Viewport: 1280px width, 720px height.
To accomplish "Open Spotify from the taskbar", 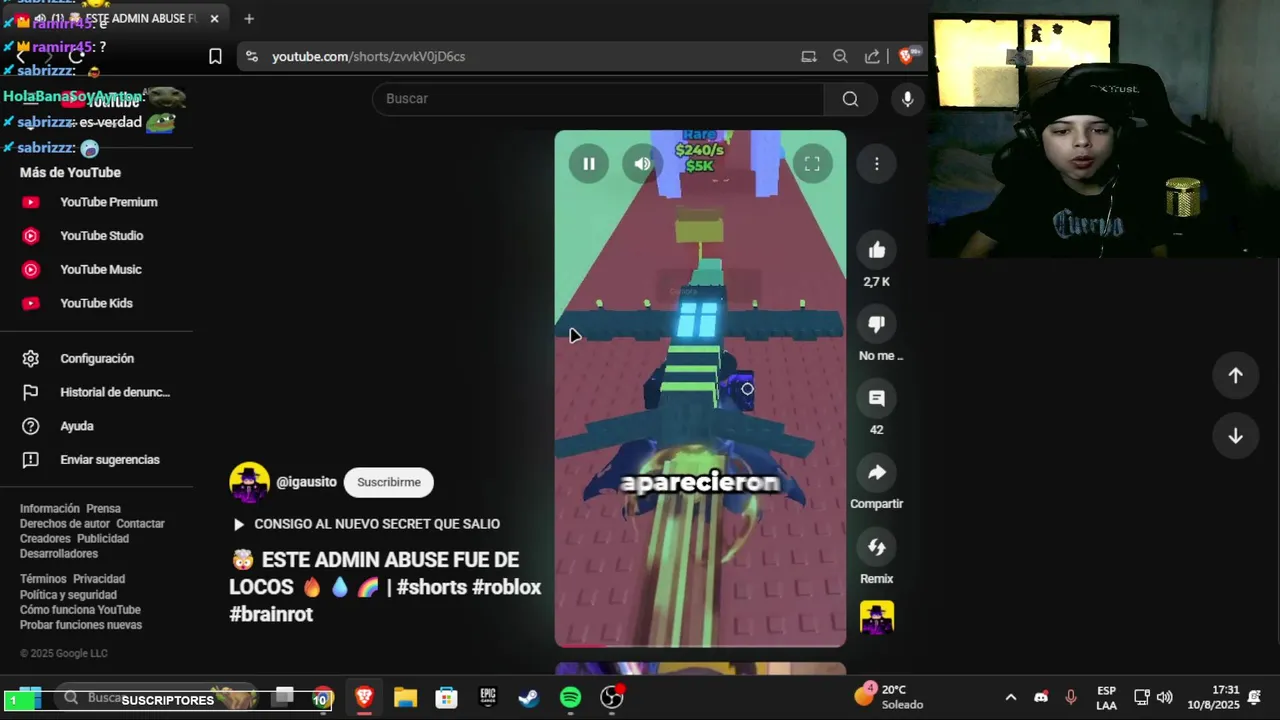I will [x=570, y=697].
